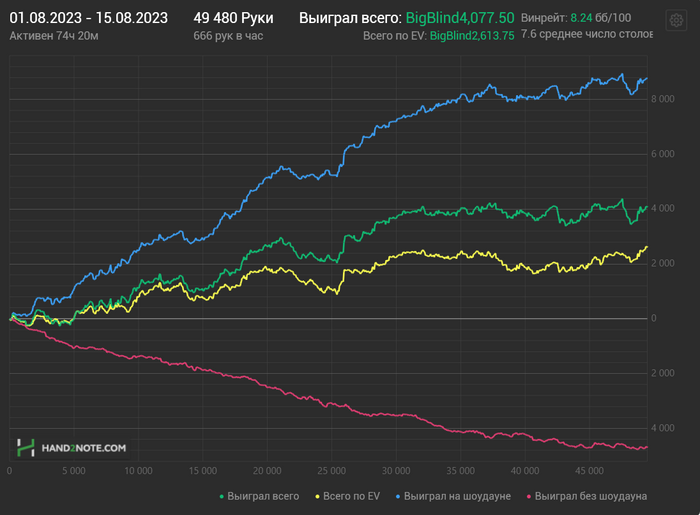
Task: Toggle the 'Выиграл на шоудауне' blue legend item
Action: 453,496
